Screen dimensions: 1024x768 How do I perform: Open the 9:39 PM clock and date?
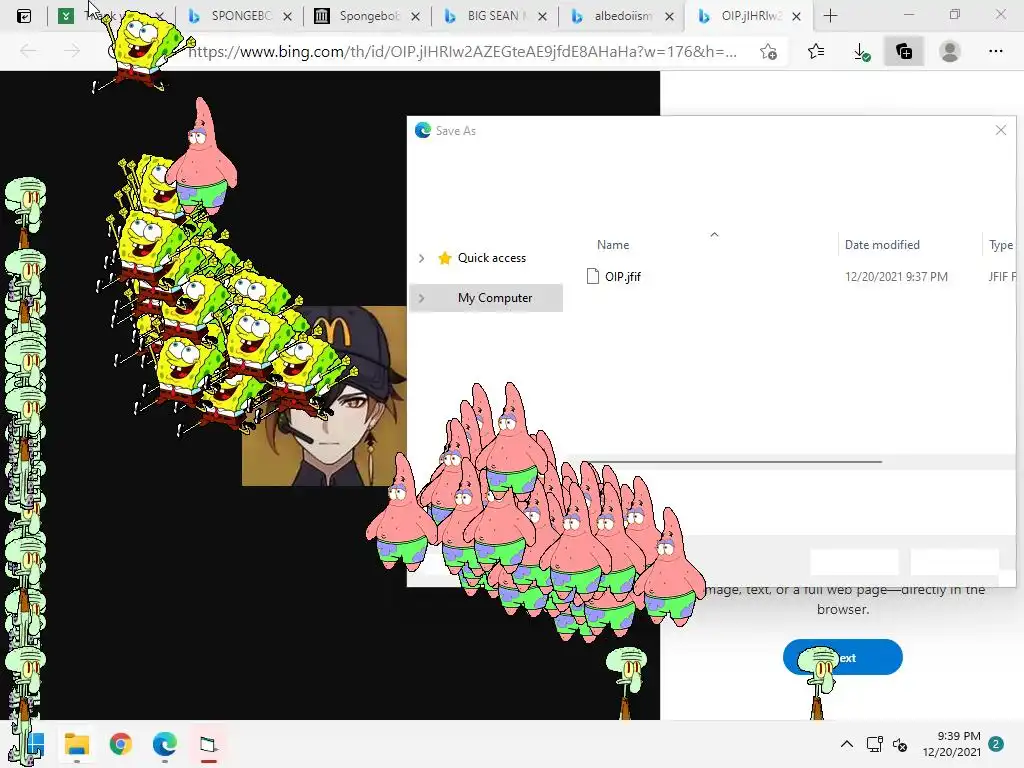click(952, 744)
